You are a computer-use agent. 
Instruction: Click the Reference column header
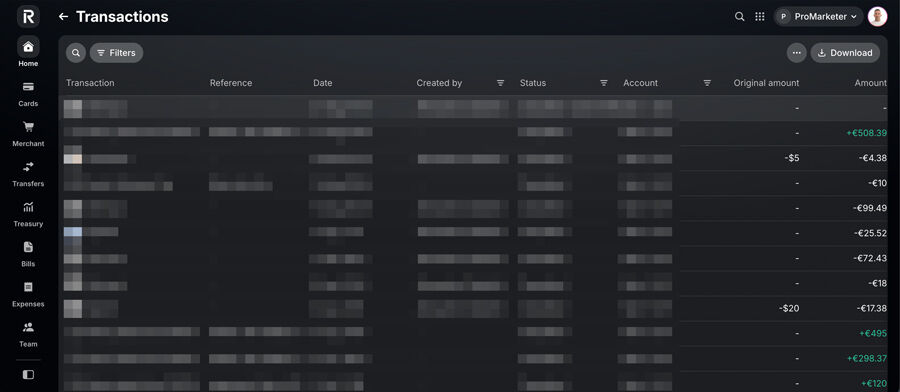(231, 83)
